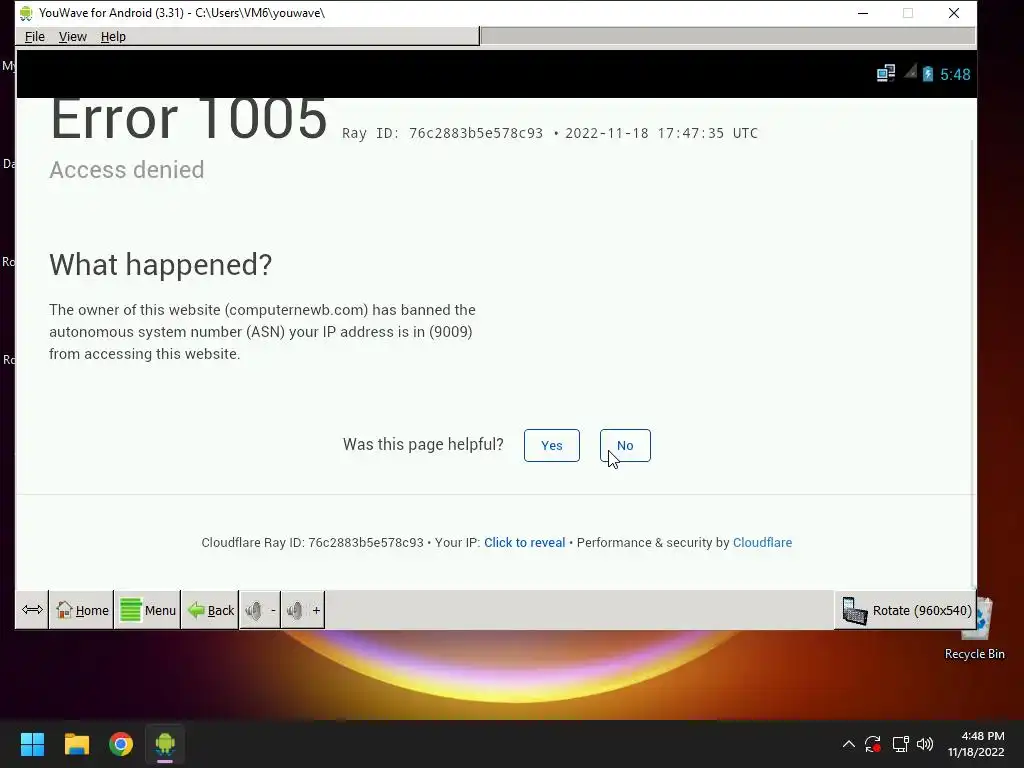Click the Android network connection status icon
This screenshot has height=768, width=1024.
tap(886, 73)
